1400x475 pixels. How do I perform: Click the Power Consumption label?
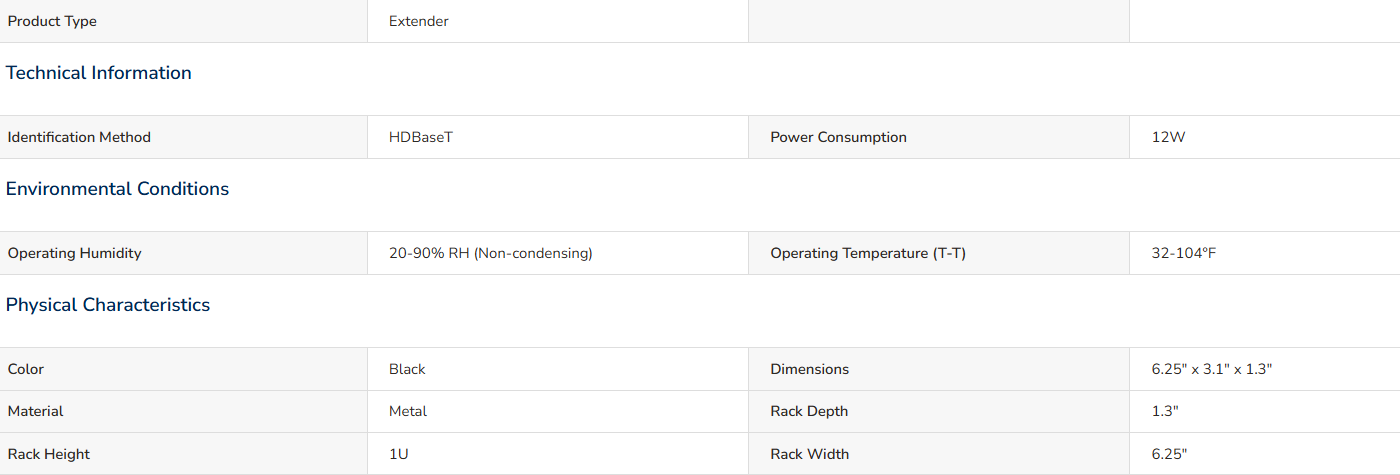(838, 137)
